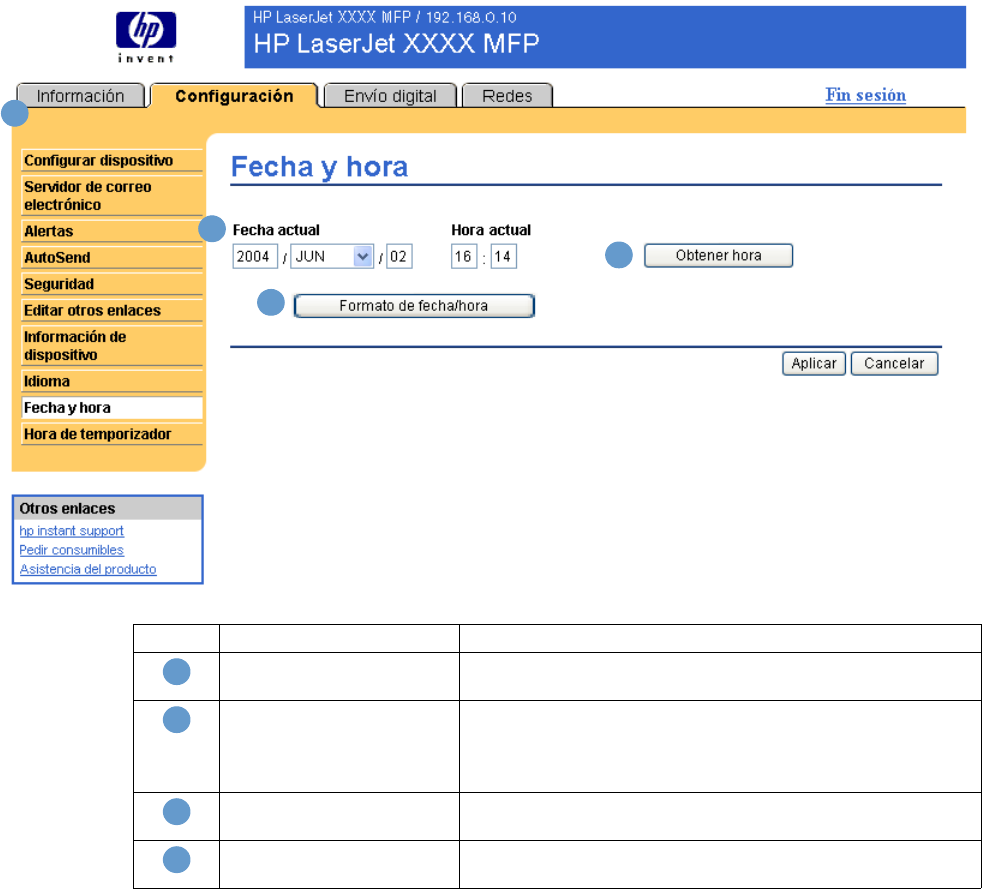This screenshot has height=889, width=982.
Task: Click the HP invent logo
Action: (146, 37)
